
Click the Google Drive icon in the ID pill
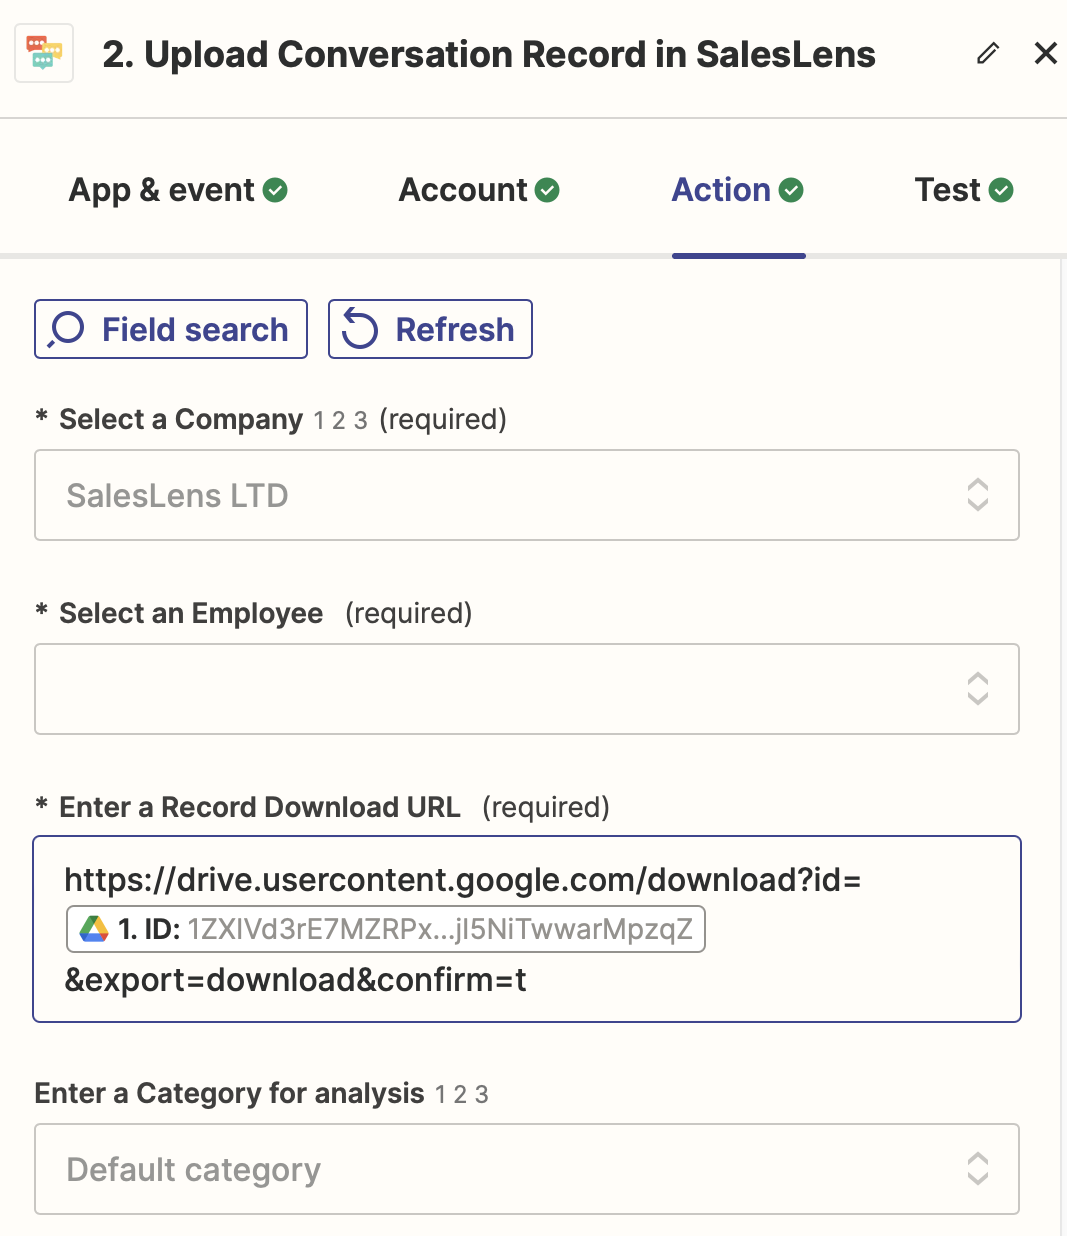[91, 928]
